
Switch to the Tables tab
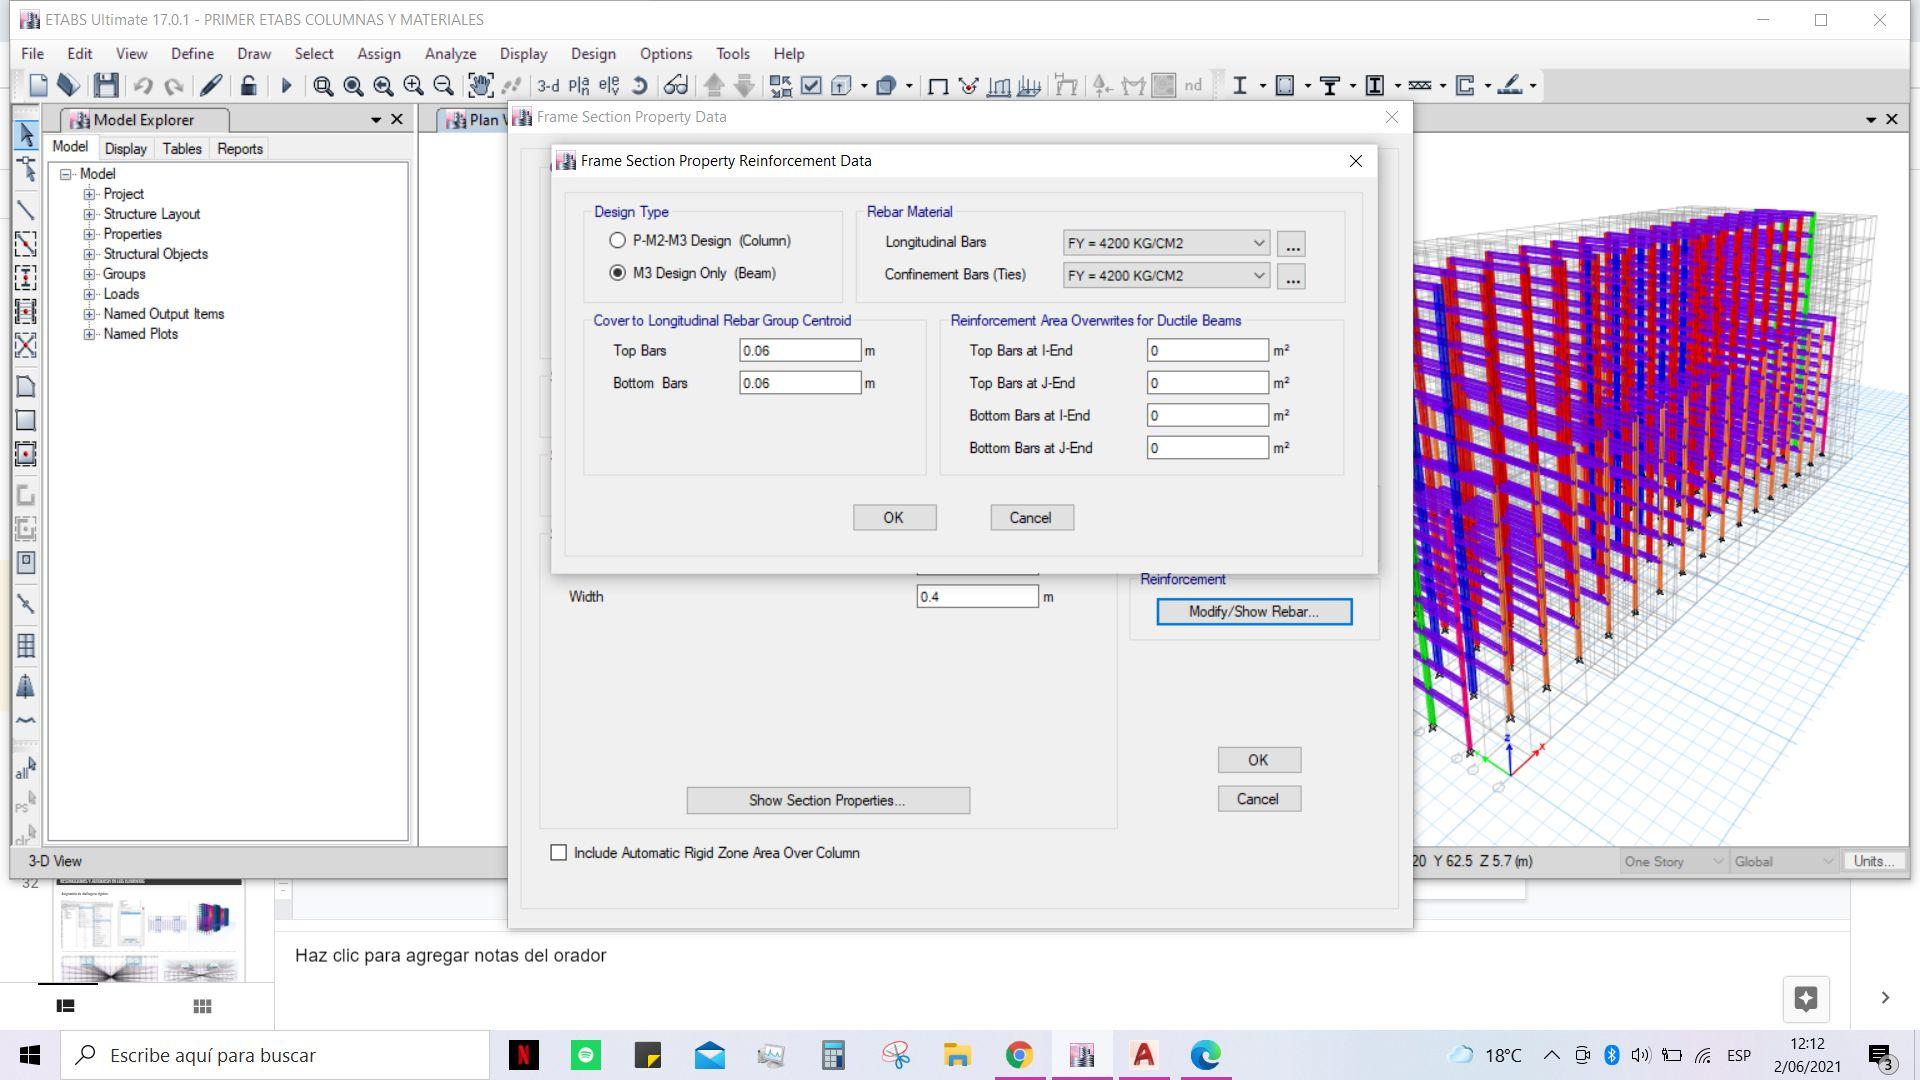coord(182,149)
